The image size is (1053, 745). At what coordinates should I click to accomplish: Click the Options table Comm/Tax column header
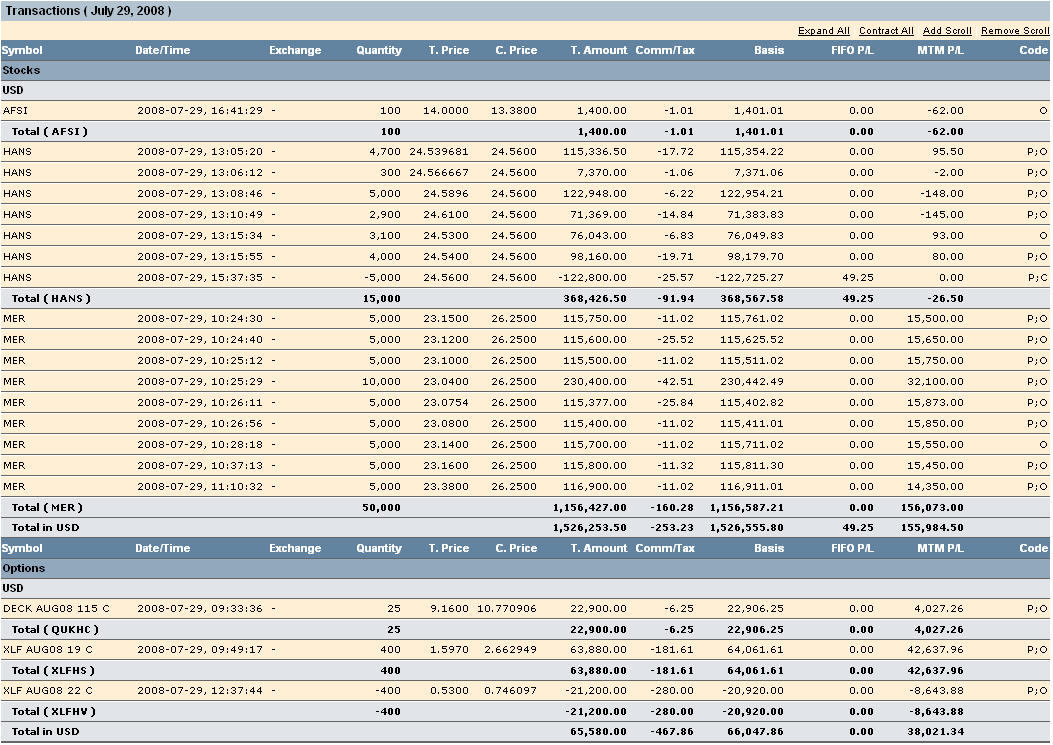point(665,548)
